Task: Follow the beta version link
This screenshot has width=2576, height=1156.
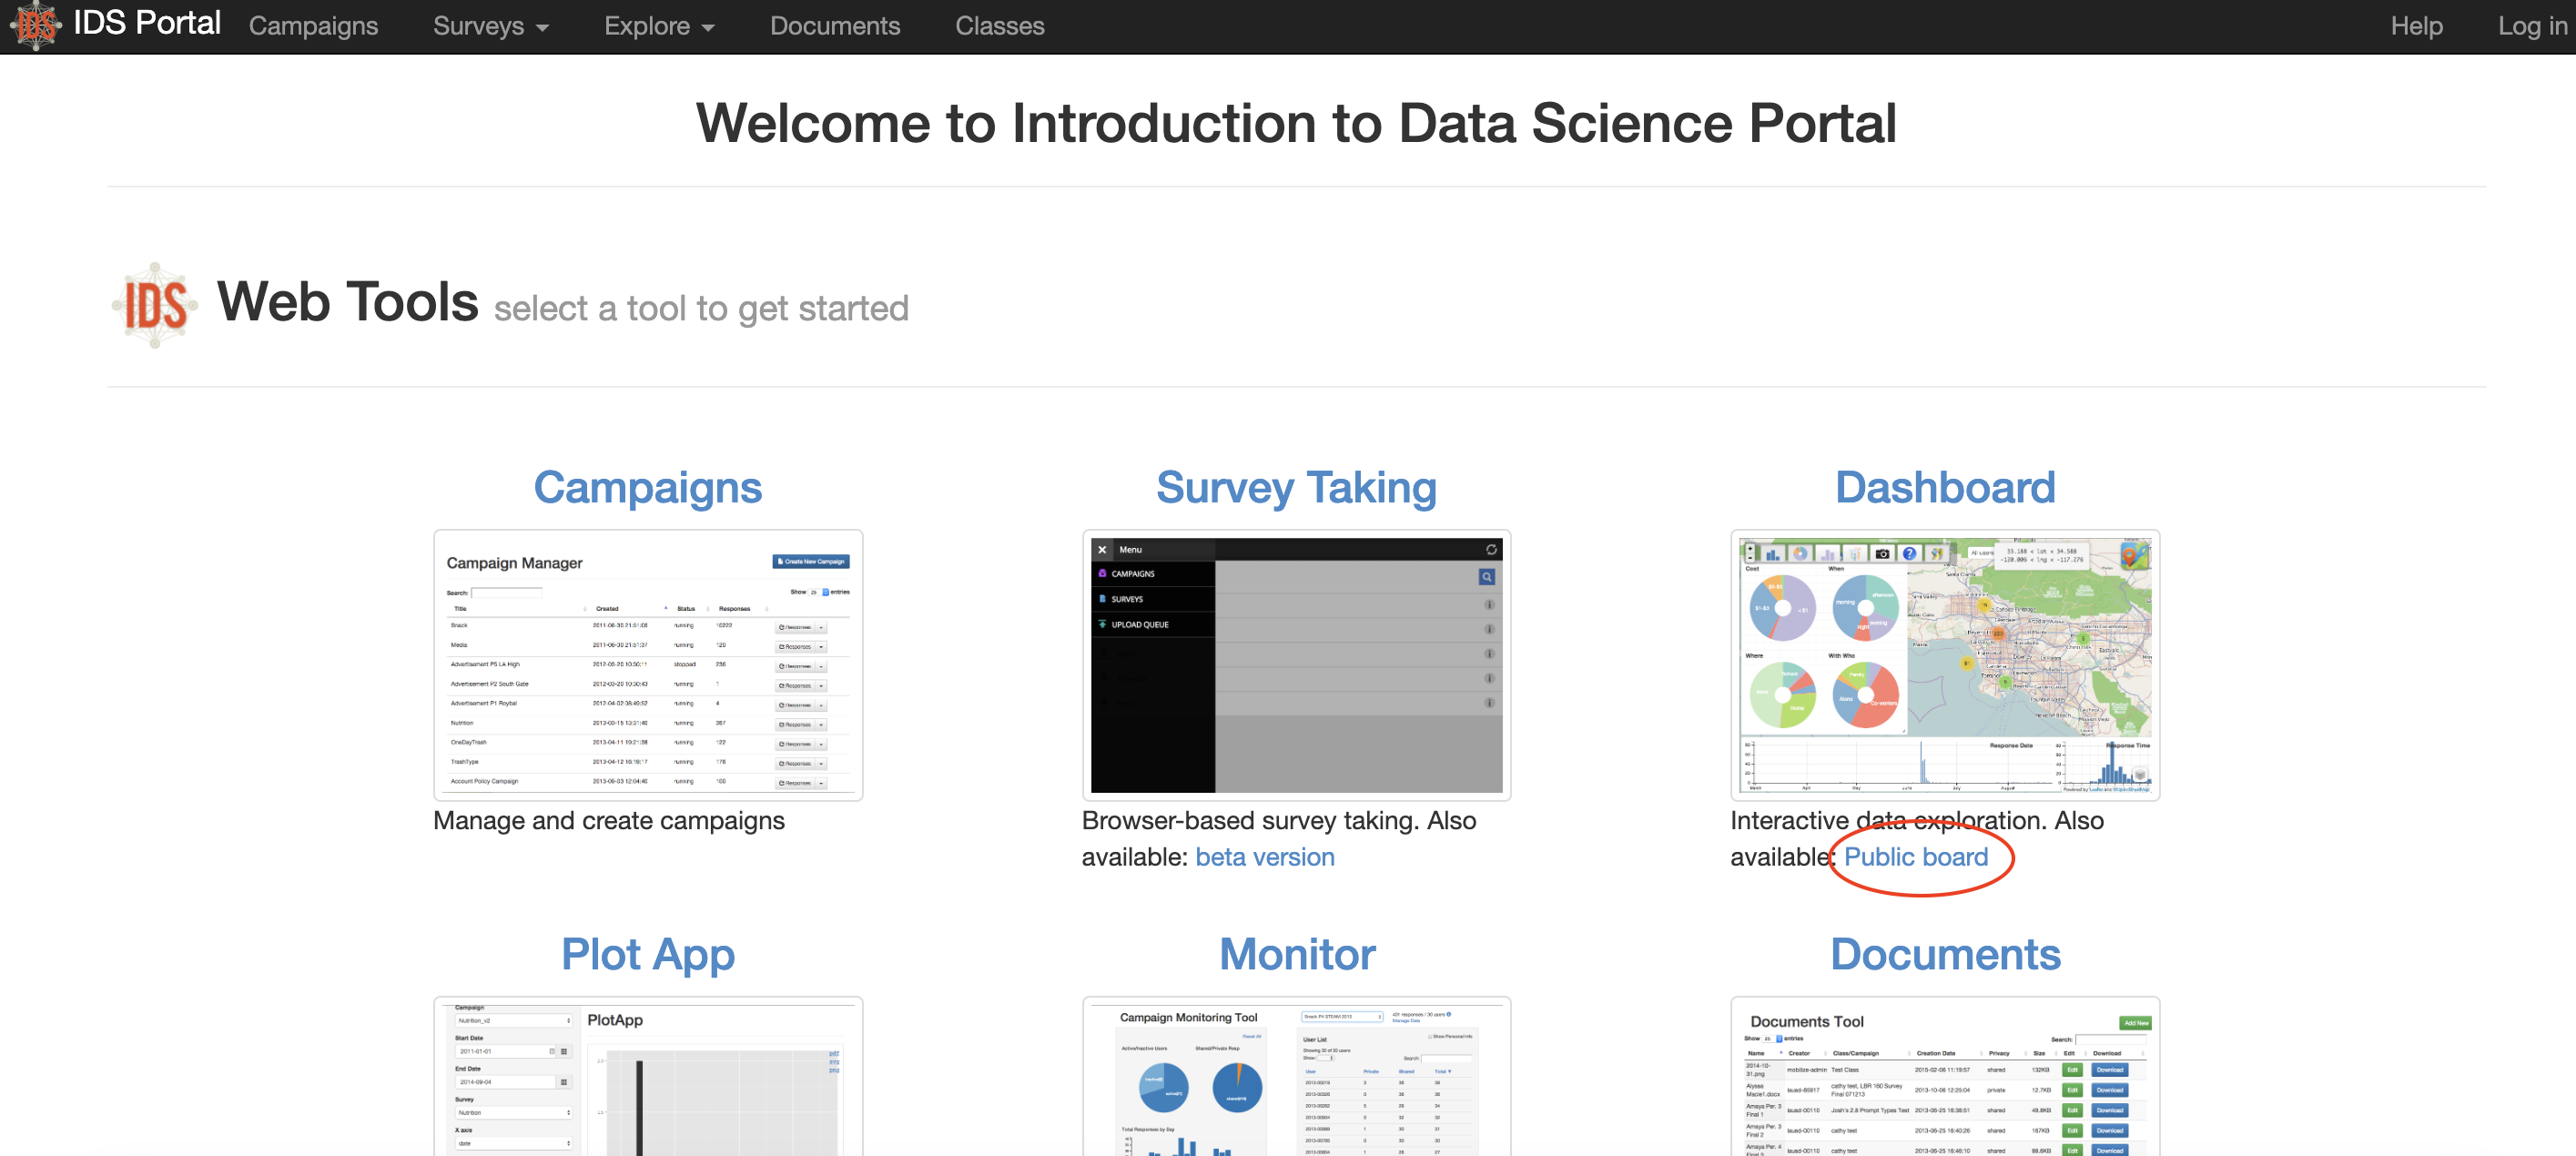Action: click(1264, 857)
